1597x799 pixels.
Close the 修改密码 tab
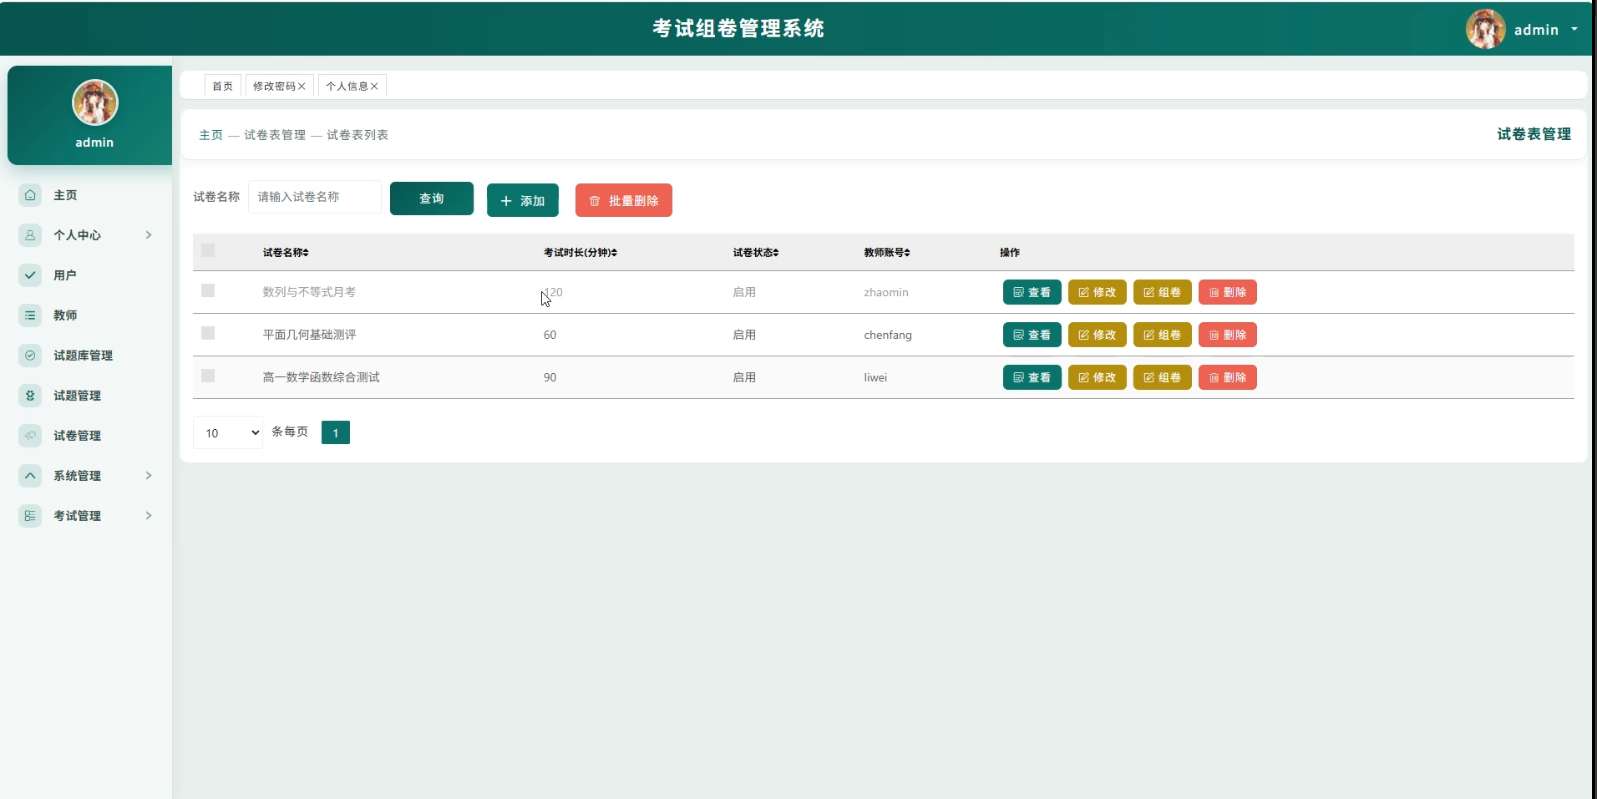coord(301,86)
